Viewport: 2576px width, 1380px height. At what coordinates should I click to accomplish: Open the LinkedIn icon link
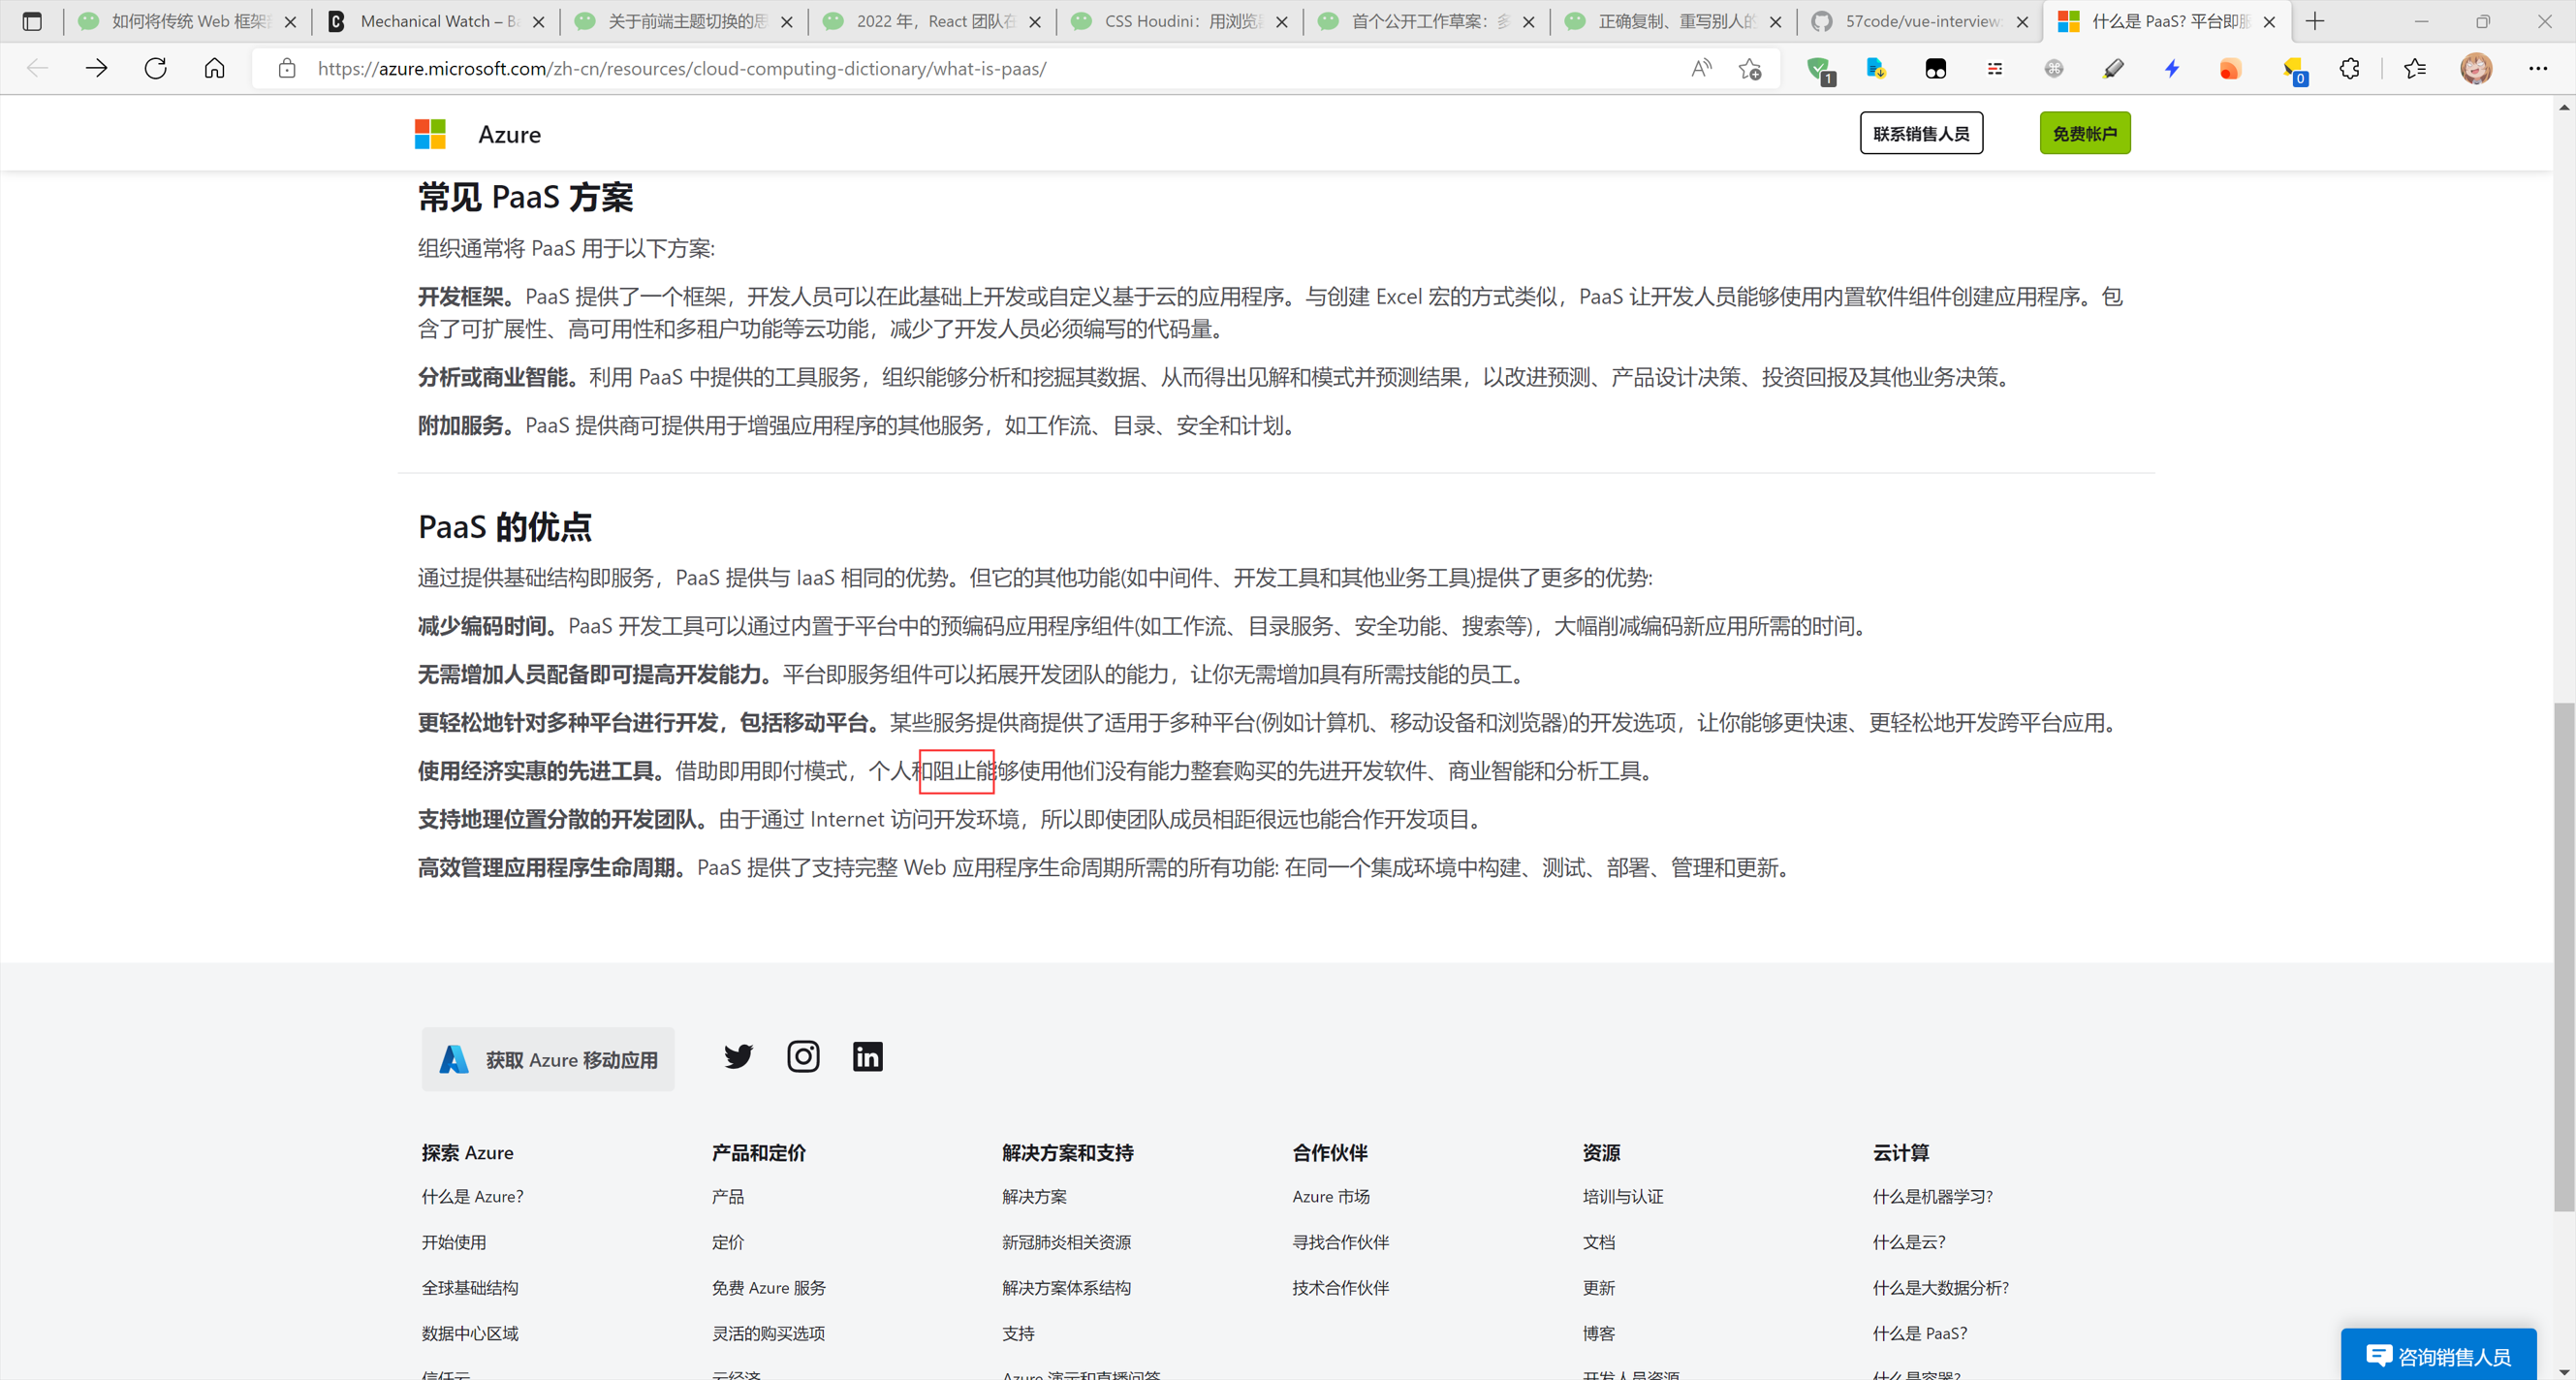coord(867,1057)
